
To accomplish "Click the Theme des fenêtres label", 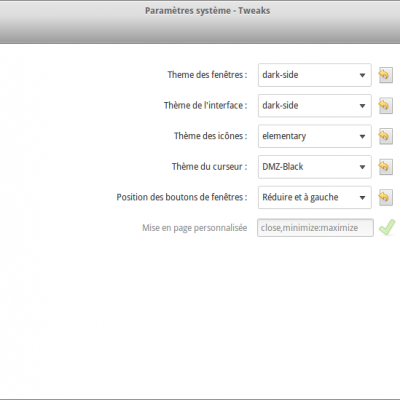I will coord(207,75).
